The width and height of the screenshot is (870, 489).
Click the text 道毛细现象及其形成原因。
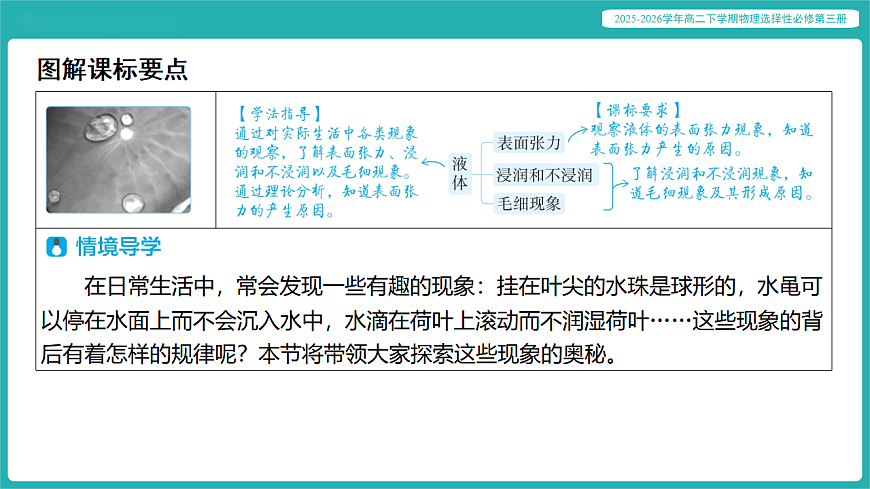(723, 193)
